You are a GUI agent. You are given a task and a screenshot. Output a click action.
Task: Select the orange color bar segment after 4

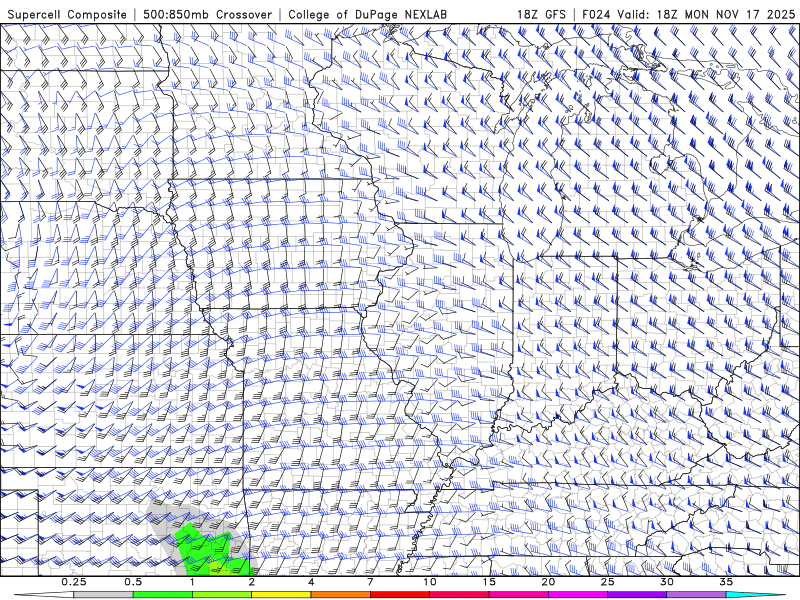pos(340,595)
